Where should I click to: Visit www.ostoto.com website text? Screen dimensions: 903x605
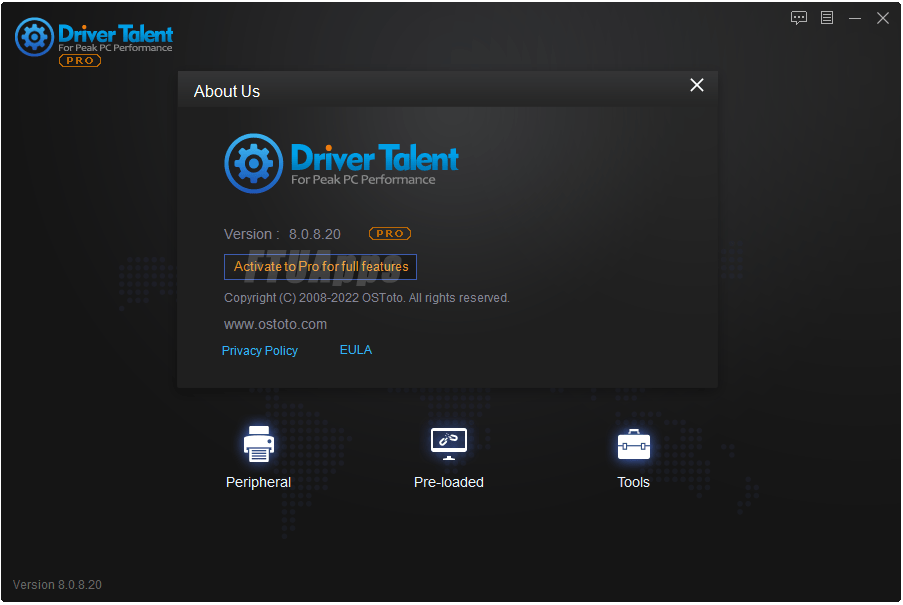tap(275, 324)
